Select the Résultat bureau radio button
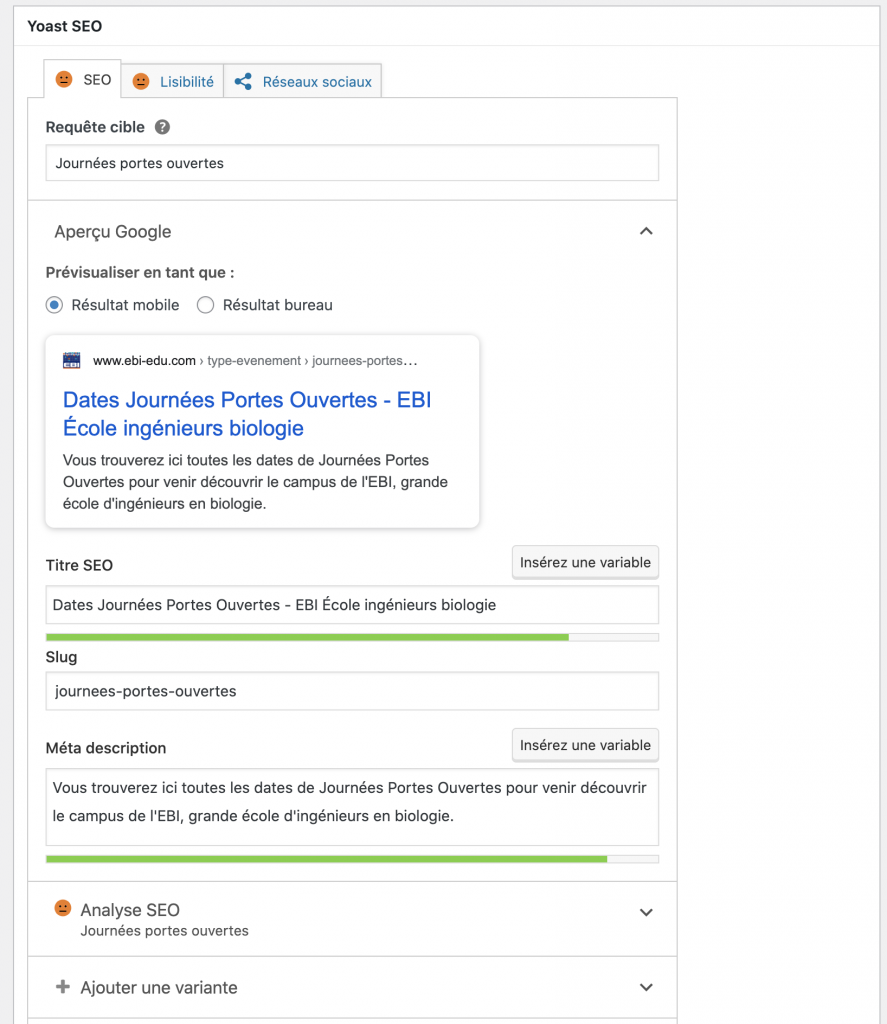 click(x=206, y=305)
